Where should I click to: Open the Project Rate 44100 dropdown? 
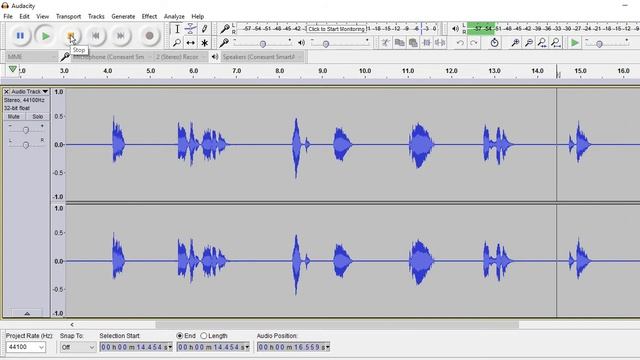[x=26, y=347]
